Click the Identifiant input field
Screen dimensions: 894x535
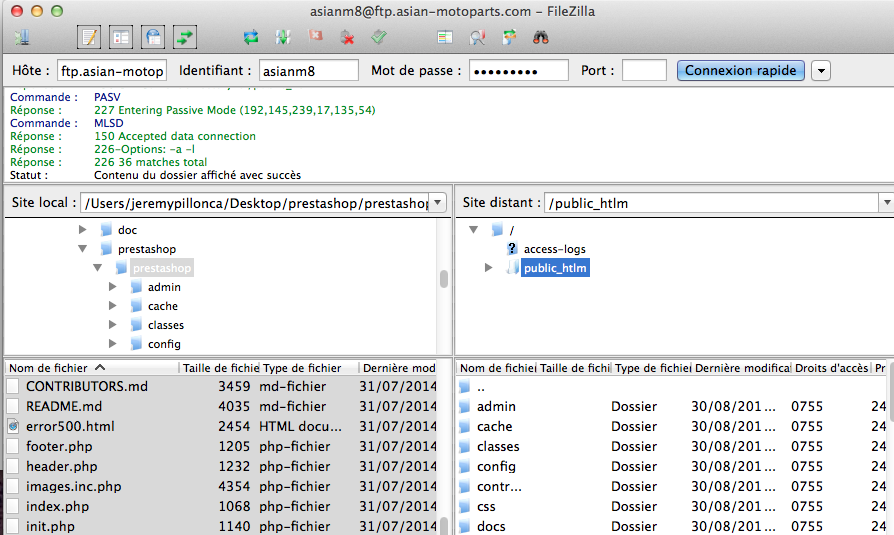pyautogui.click(x=308, y=71)
